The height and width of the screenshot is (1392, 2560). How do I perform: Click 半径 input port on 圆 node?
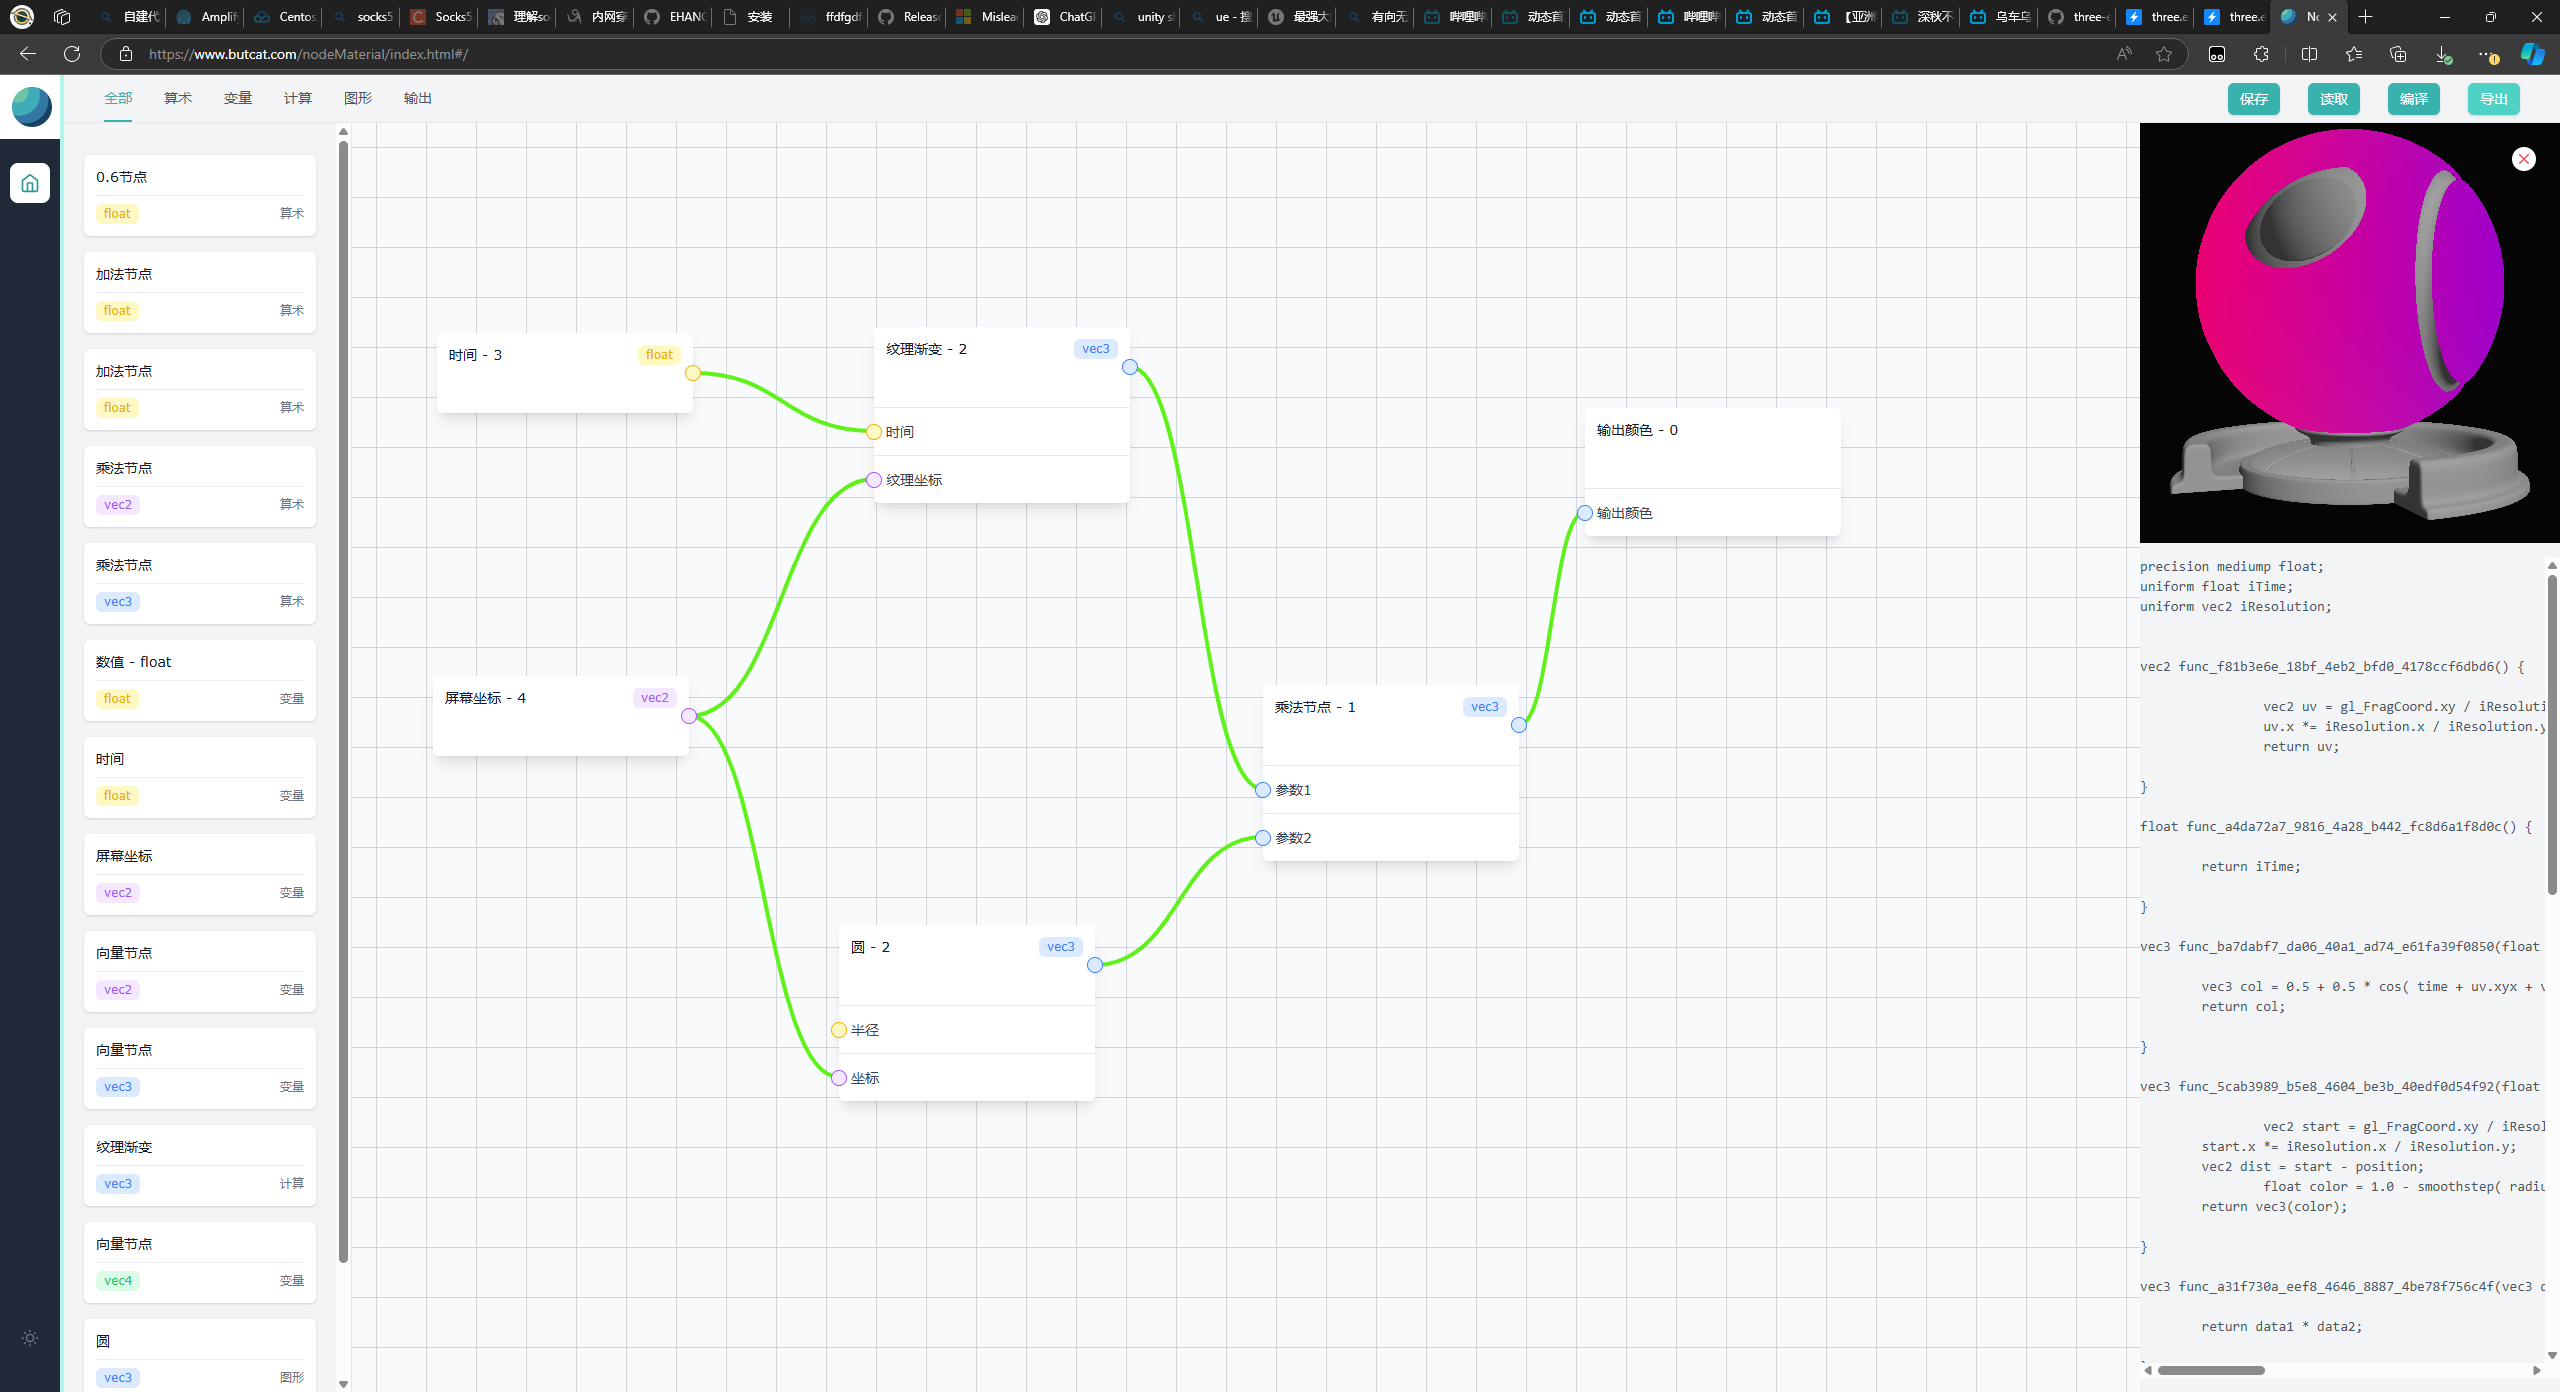coord(839,1030)
